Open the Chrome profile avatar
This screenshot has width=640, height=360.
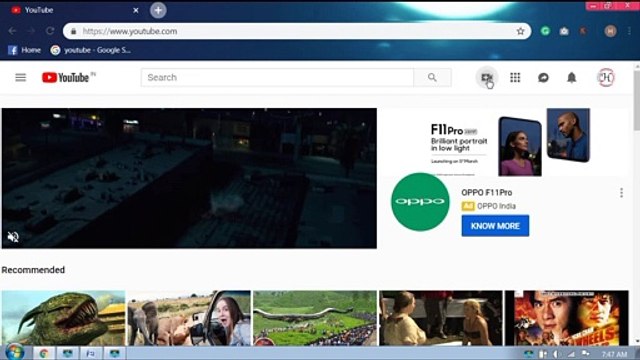tap(610, 31)
